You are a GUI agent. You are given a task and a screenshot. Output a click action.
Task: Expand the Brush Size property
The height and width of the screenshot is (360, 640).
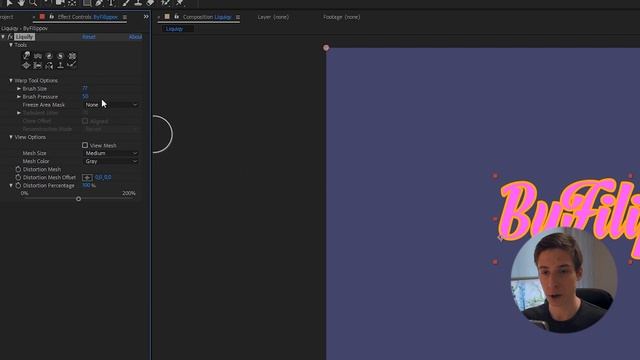point(19,89)
